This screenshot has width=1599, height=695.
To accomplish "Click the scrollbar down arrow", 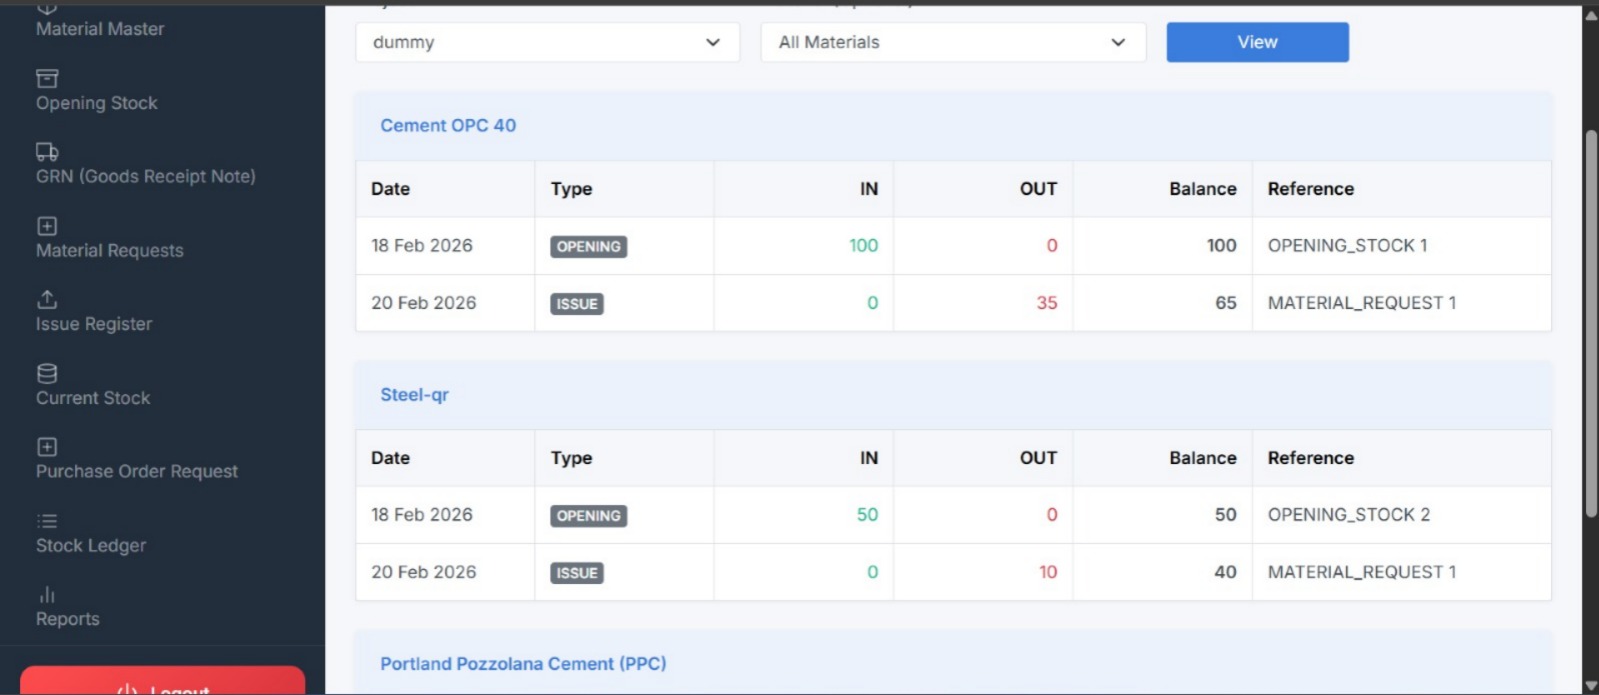I will click(1590, 686).
